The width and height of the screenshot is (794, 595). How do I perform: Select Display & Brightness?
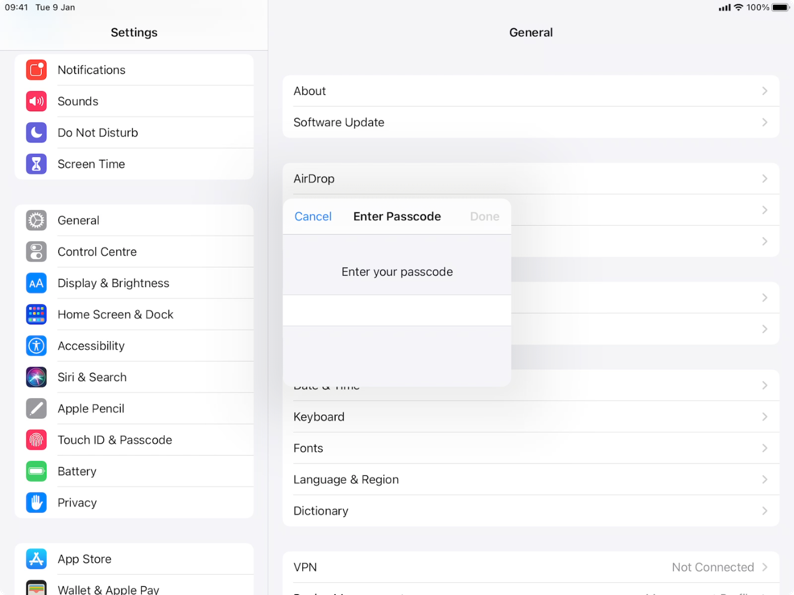134,283
